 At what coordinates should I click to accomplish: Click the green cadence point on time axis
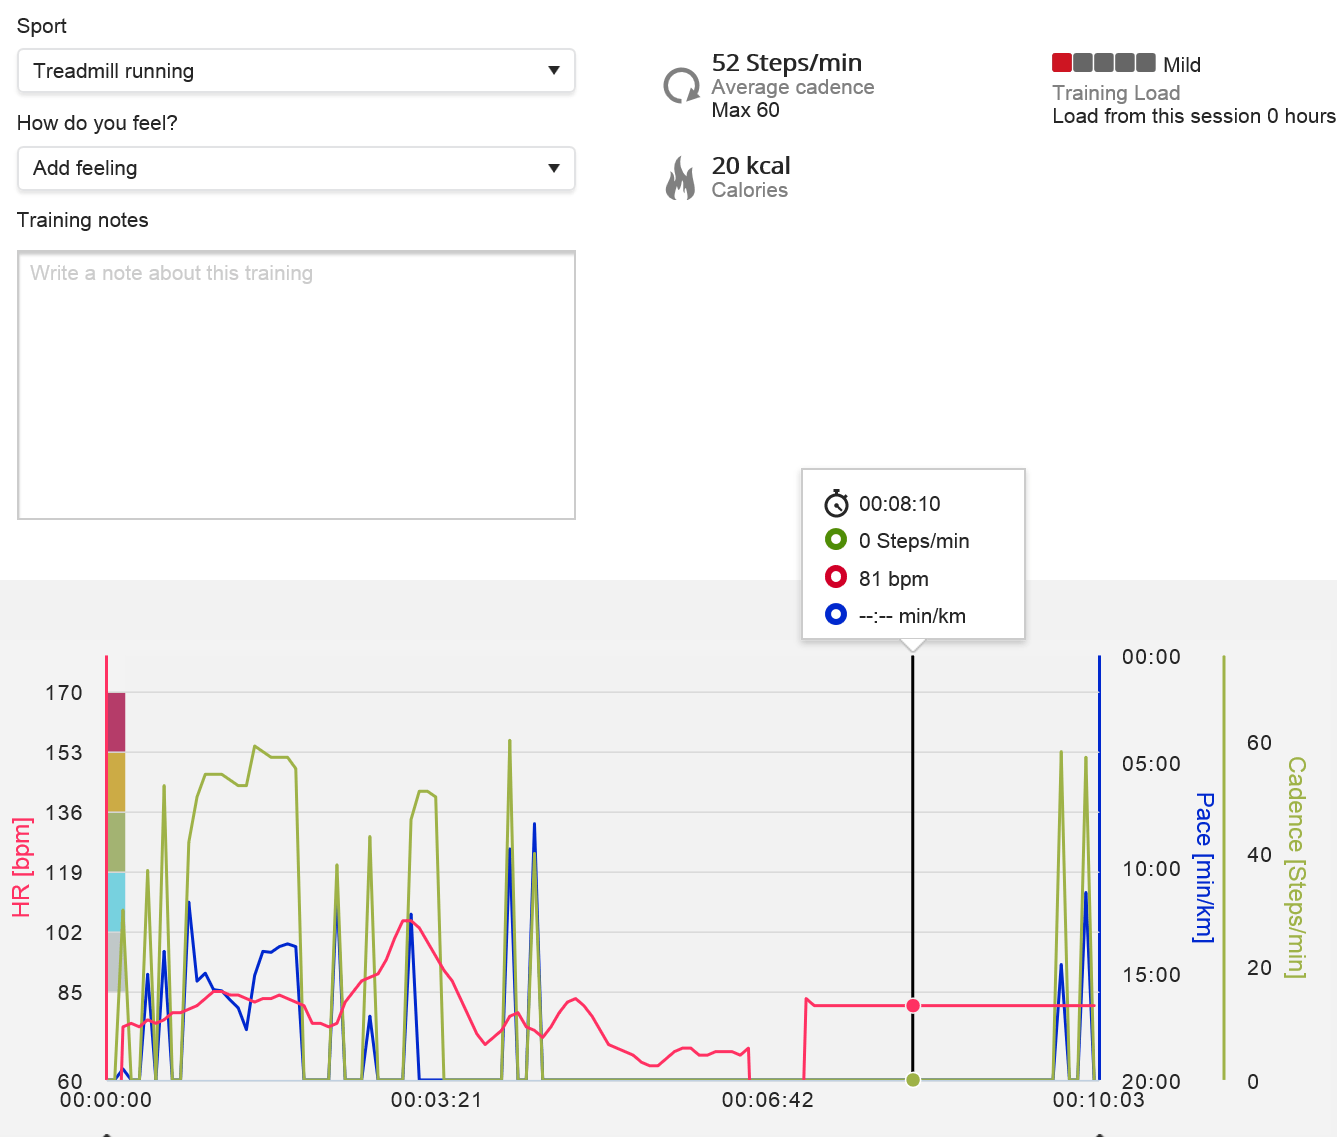tap(913, 1080)
